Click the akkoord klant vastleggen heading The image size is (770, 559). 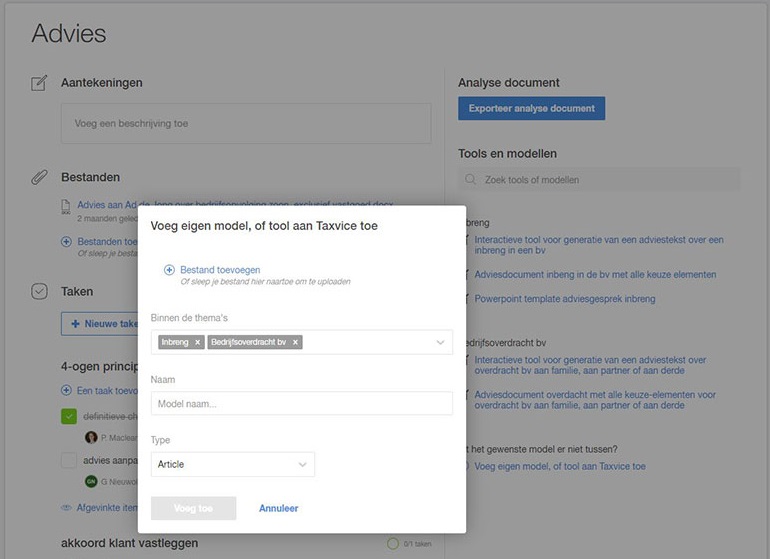pos(130,543)
